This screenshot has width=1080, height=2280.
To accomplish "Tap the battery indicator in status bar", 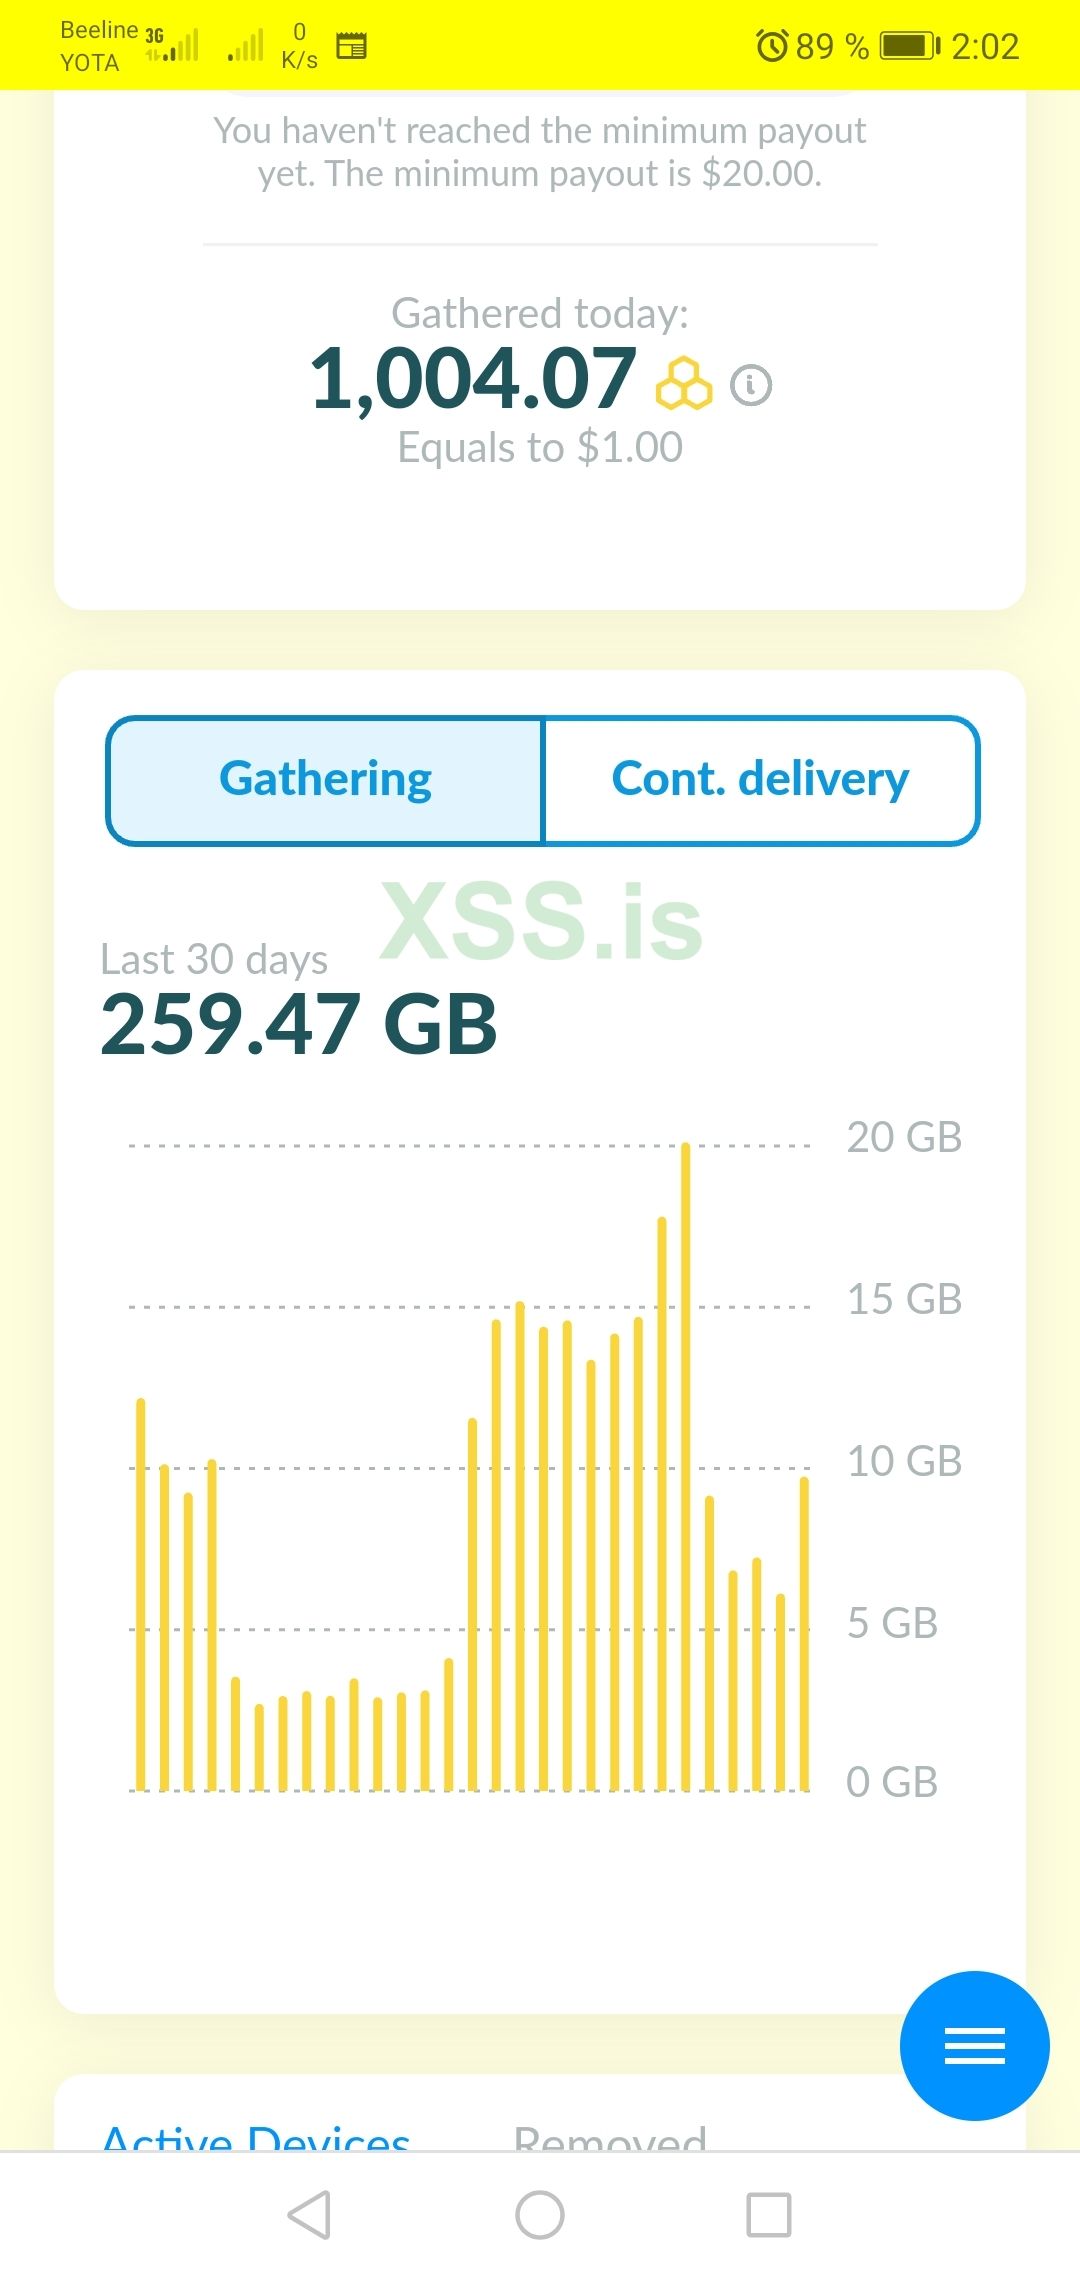I will pos(909,46).
